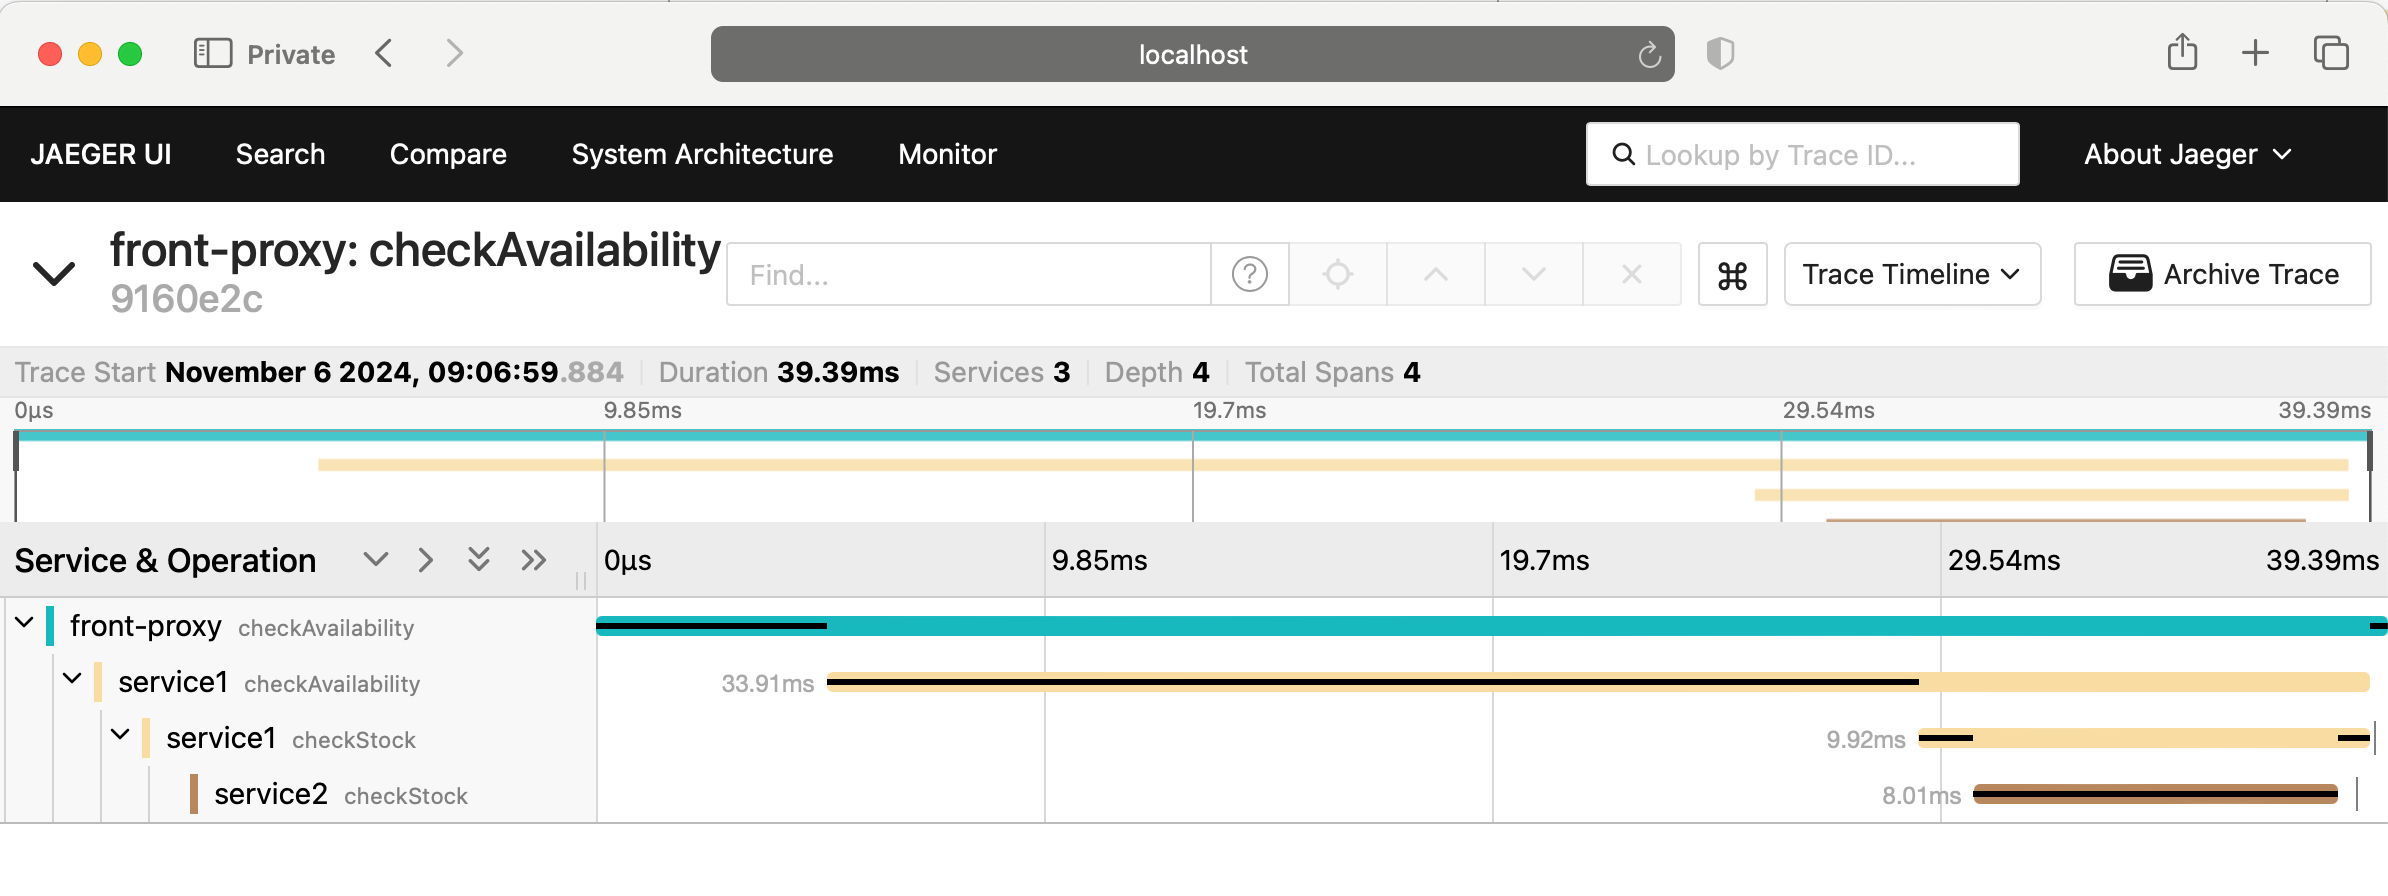Open the Trace Timeline view dropdown
The image size is (2388, 896).
(1911, 275)
